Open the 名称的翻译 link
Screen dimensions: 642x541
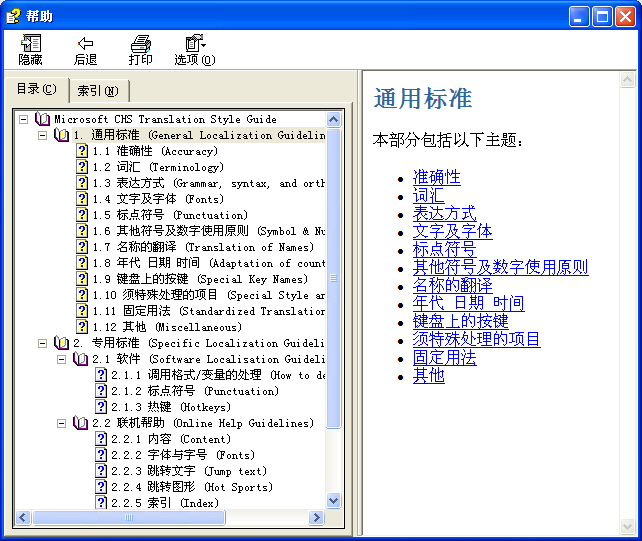pos(452,285)
